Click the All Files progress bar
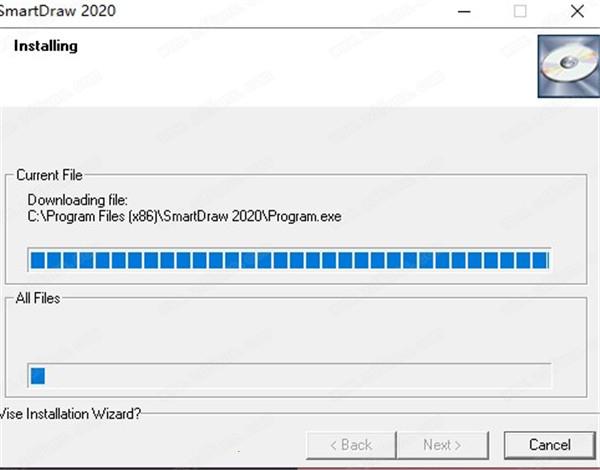600x470 pixels. pyautogui.click(x=289, y=375)
